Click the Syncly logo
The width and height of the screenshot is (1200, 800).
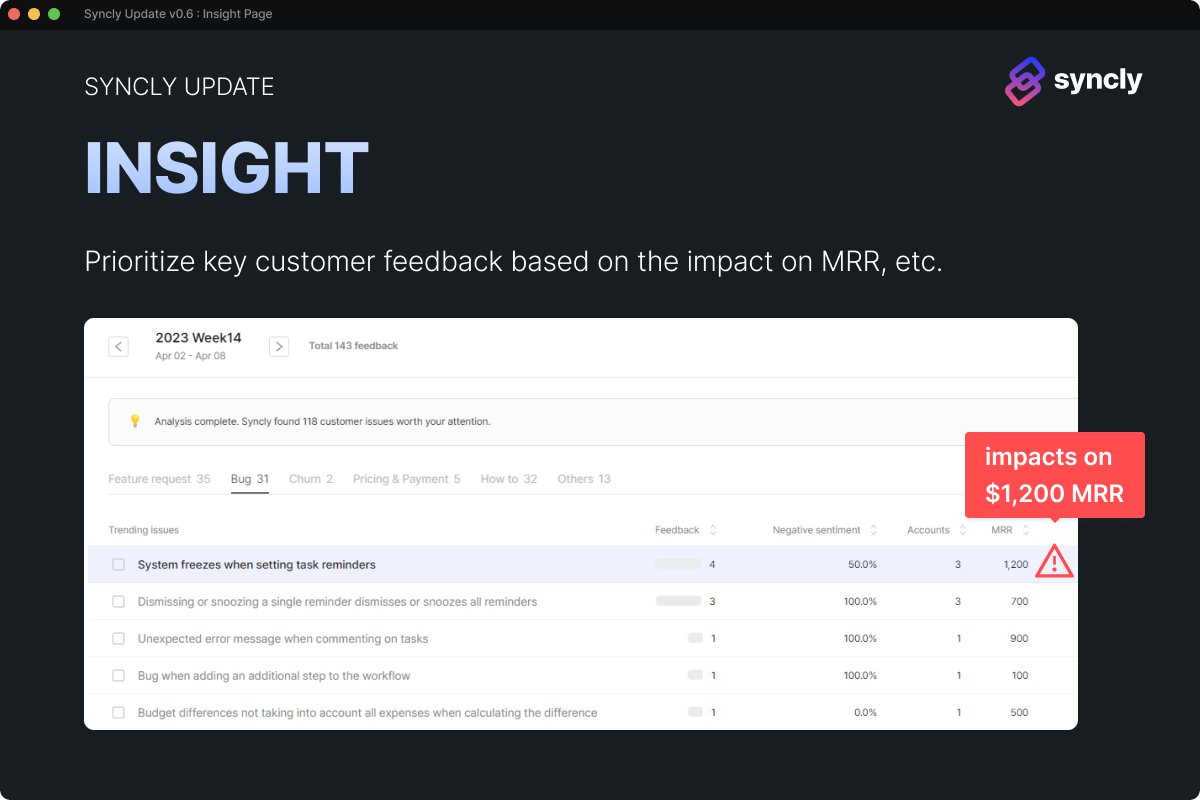coord(1073,81)
